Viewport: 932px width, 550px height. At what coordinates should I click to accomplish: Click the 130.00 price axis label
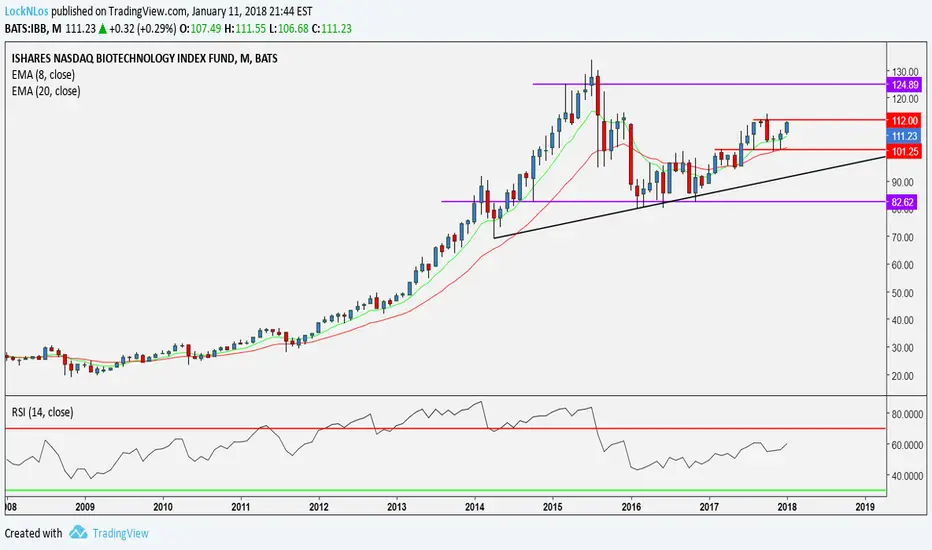coord(905,72)
